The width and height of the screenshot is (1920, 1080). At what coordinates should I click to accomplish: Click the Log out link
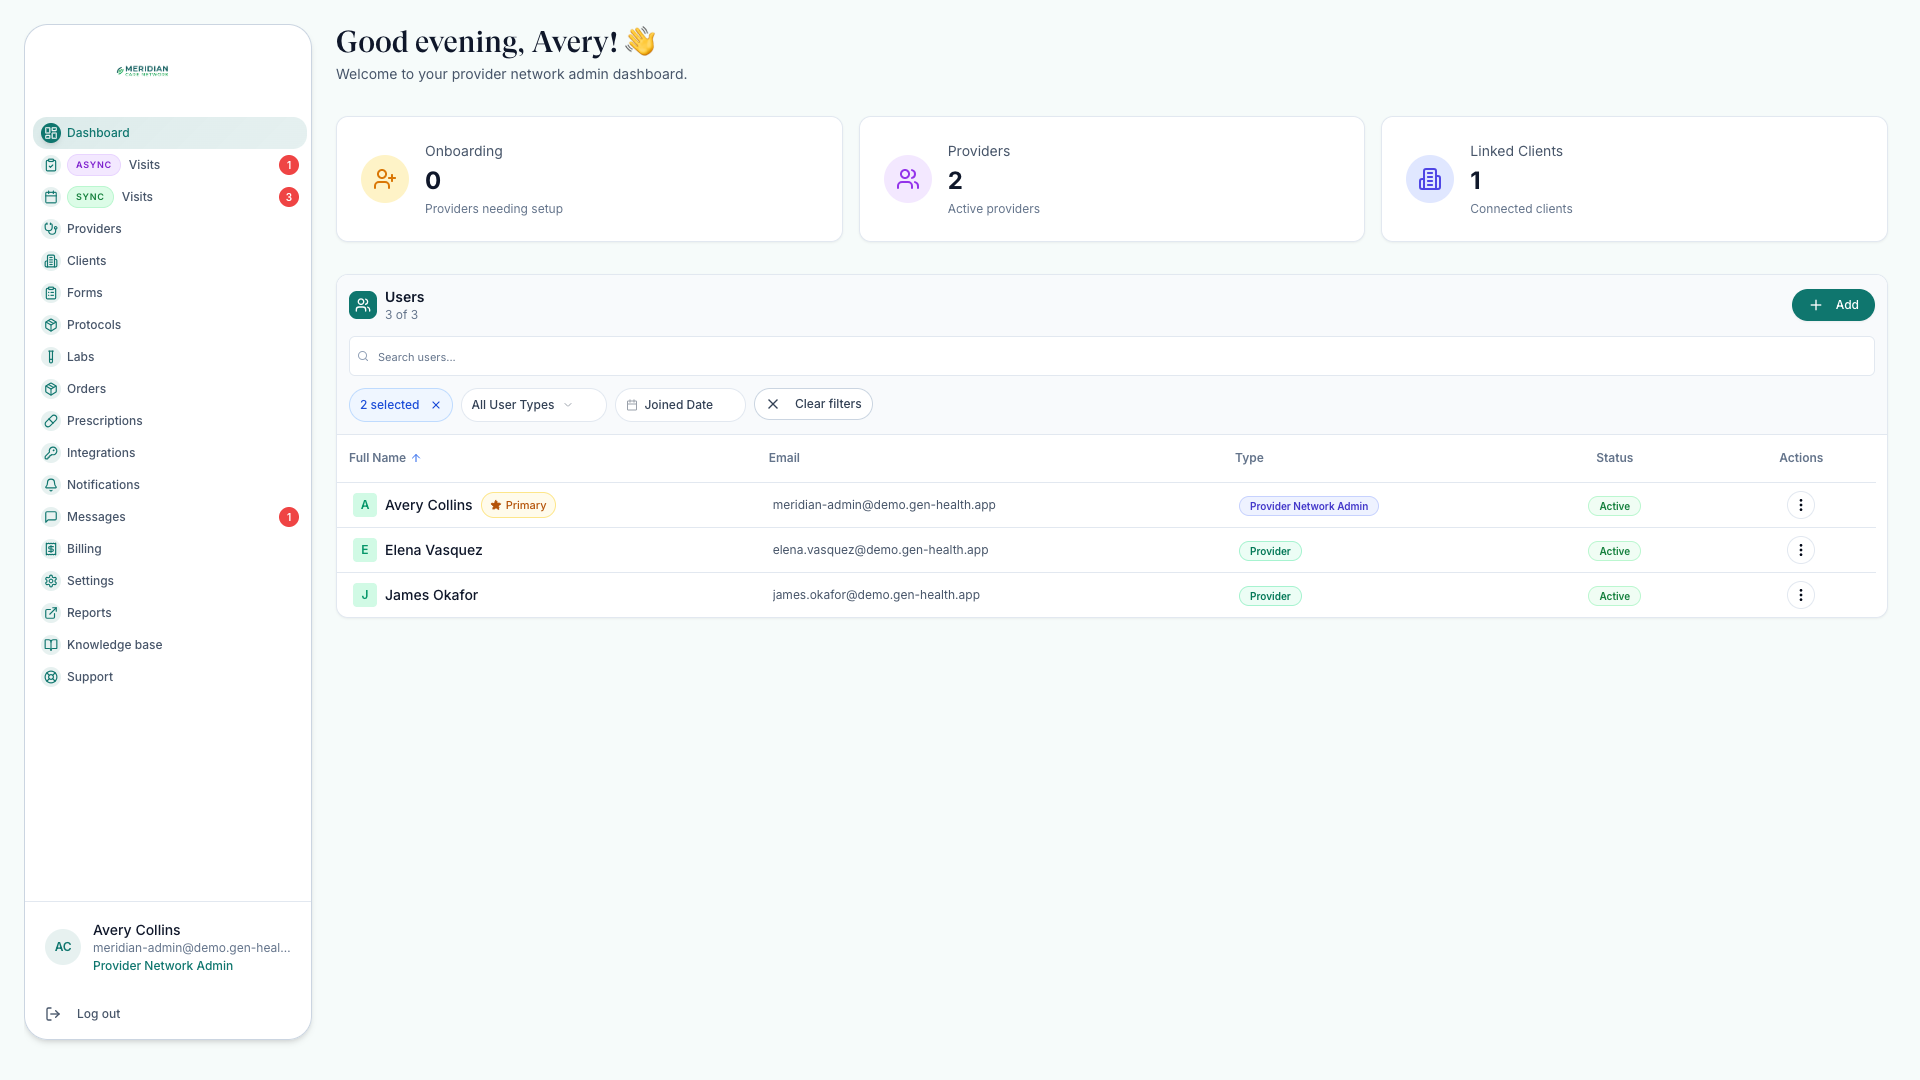tap(98, 1014)
